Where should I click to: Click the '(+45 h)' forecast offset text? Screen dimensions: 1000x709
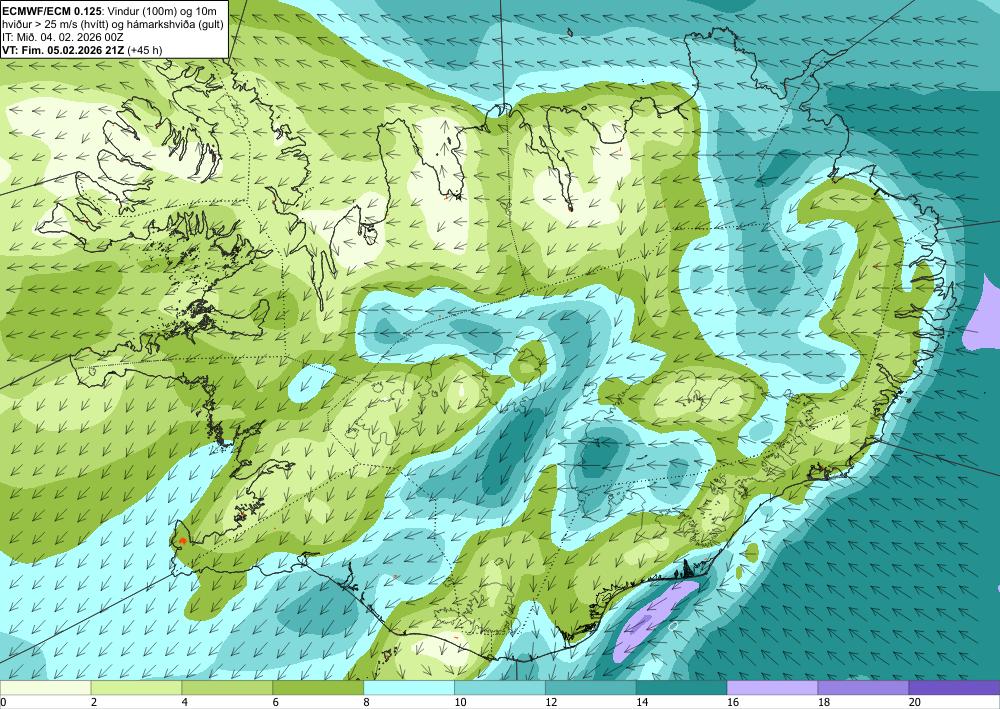(145, 50)
